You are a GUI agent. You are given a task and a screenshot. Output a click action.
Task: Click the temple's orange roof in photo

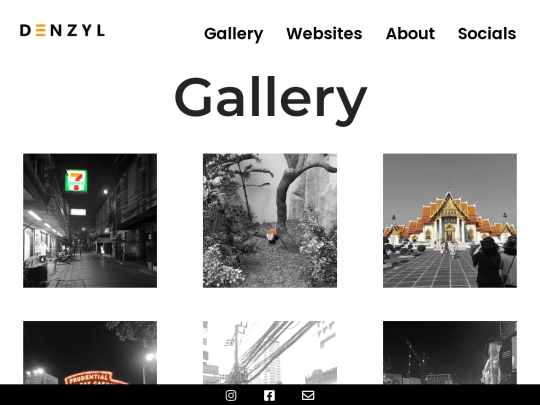click(x=449, y=214)
